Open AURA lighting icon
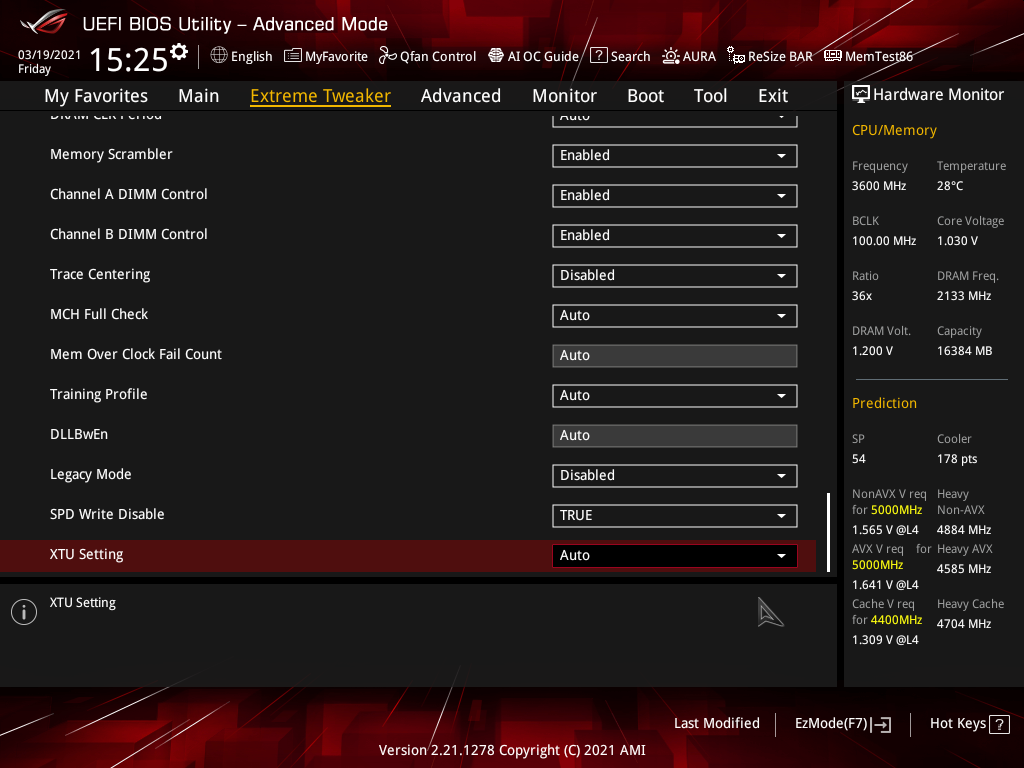Screen dimensions: 1024x768 [x=671, y=56]
